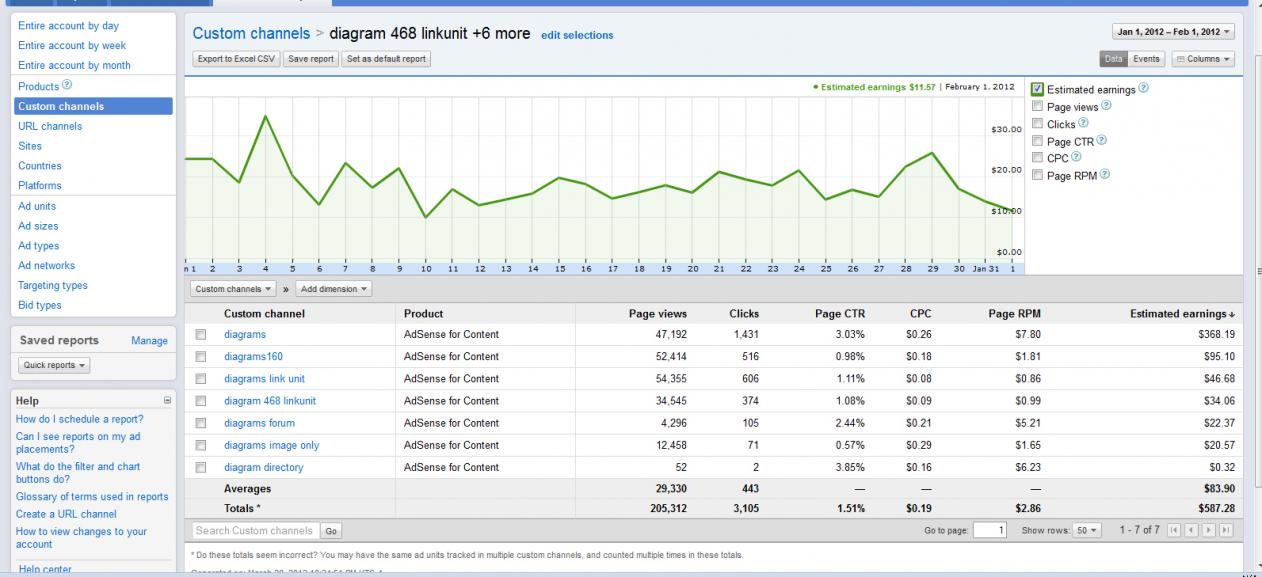The width and height of the screenshot is (1262, 577).
Task: Enable Page CTR metric checkbox
Action: click(x=1038, y=141)
